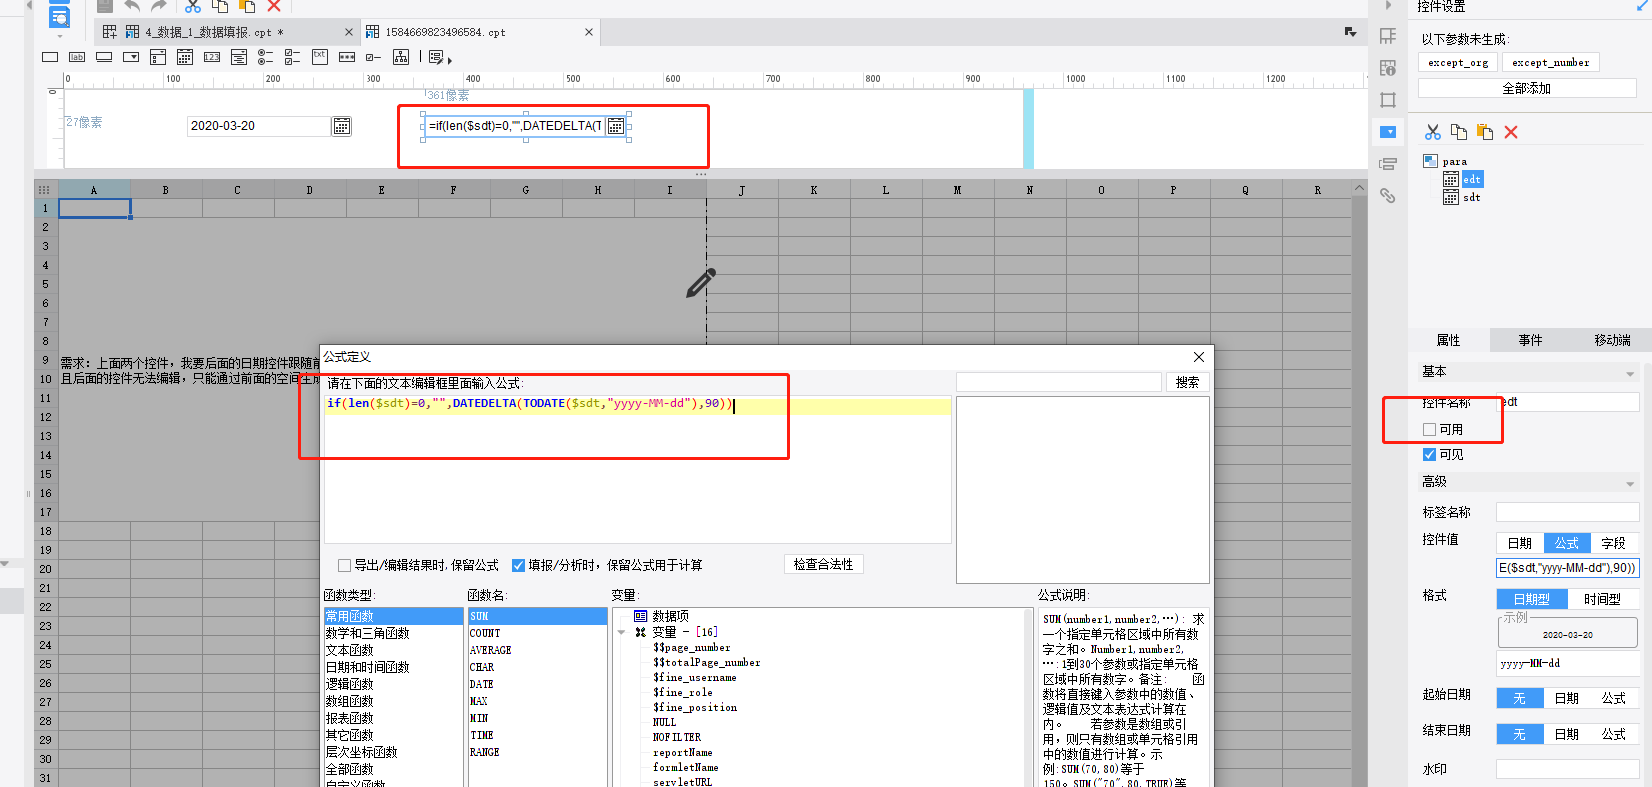
Task: Select the password widget tool
Action: coord(347,57)
